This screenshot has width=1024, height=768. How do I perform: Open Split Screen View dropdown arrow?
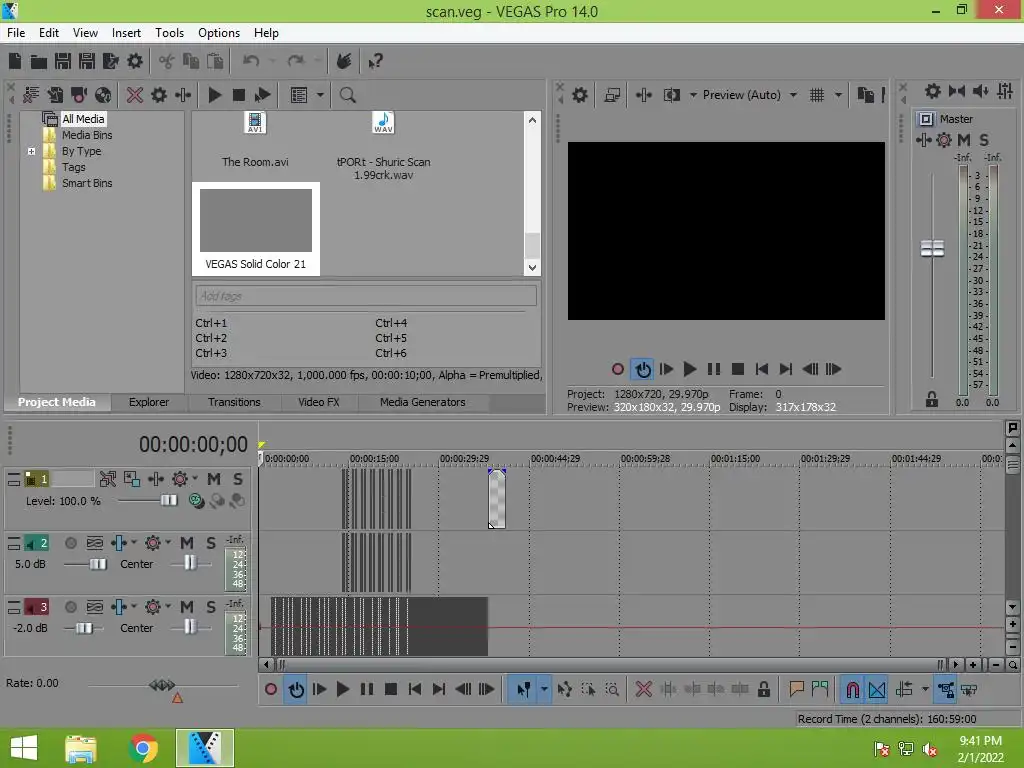pyautogui.click(x=693, y=95)
